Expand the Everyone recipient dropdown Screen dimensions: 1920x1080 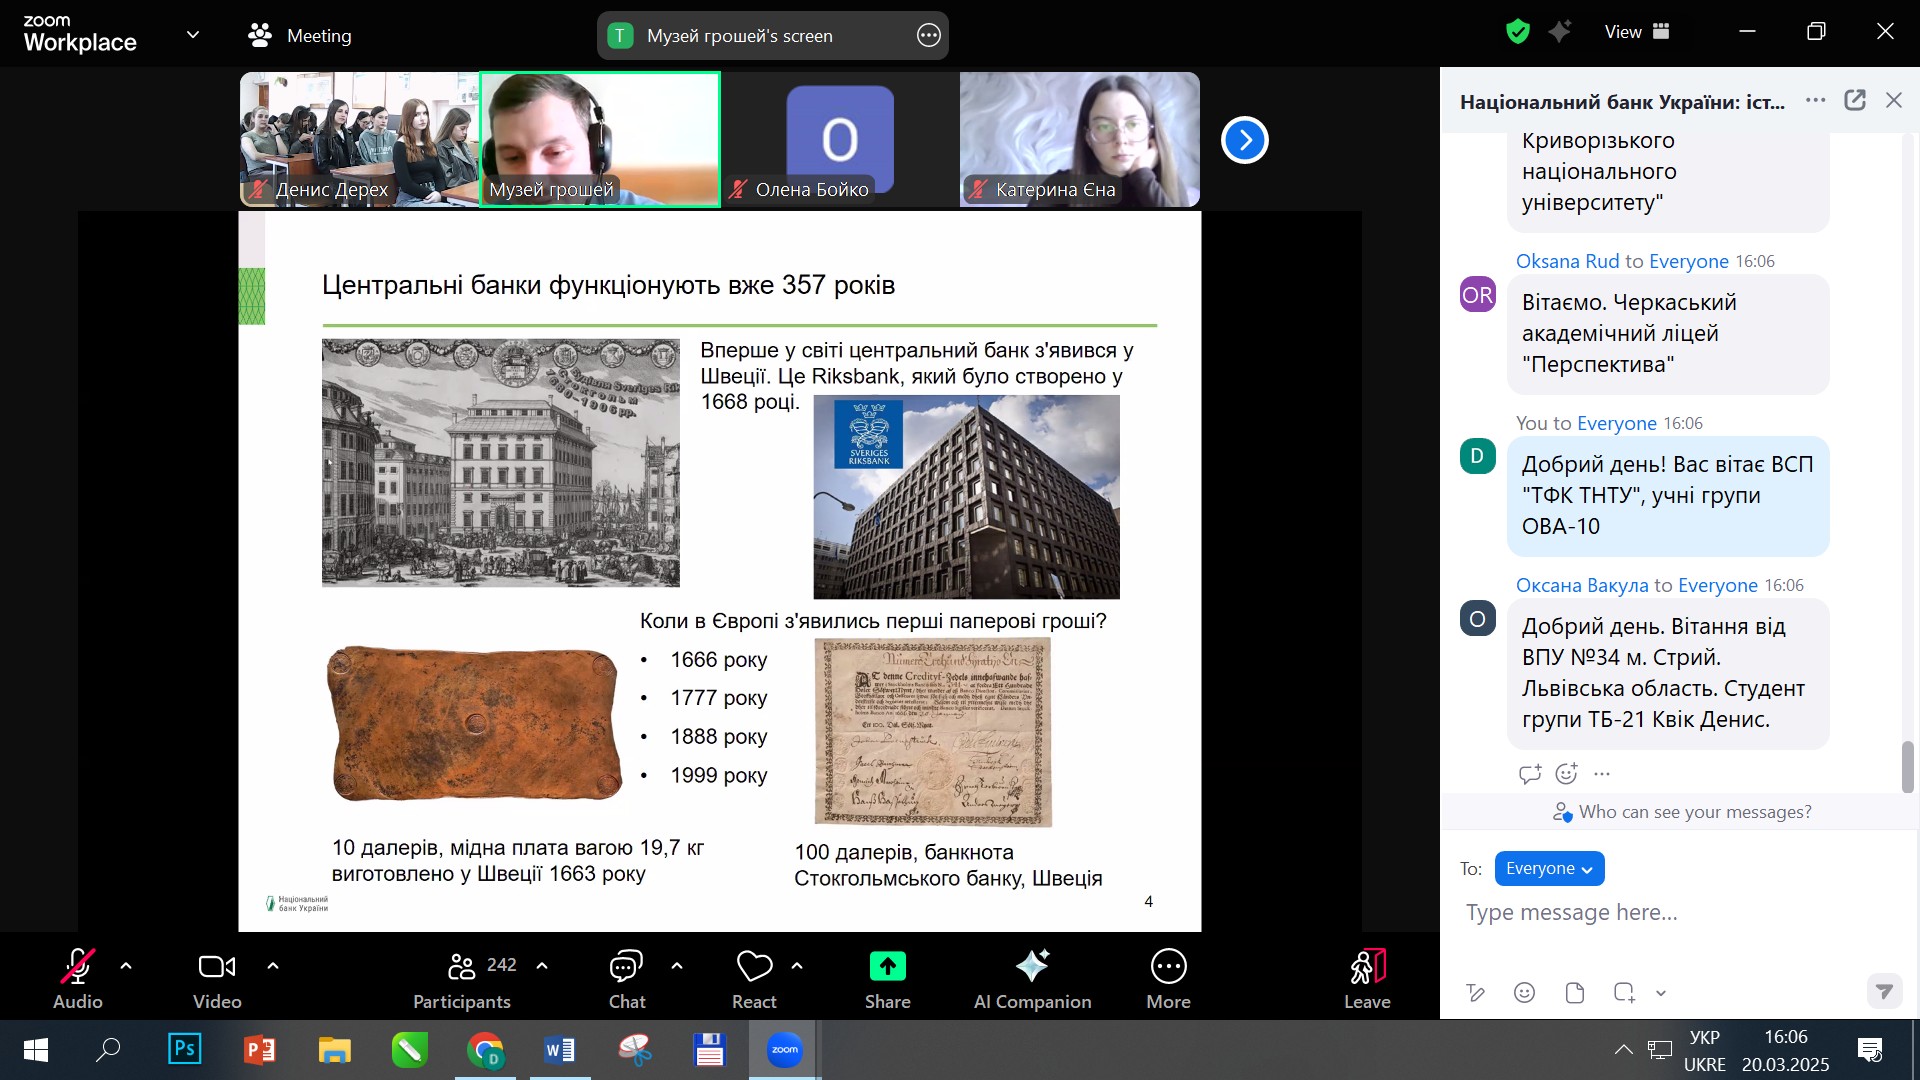click(1549, 868)
